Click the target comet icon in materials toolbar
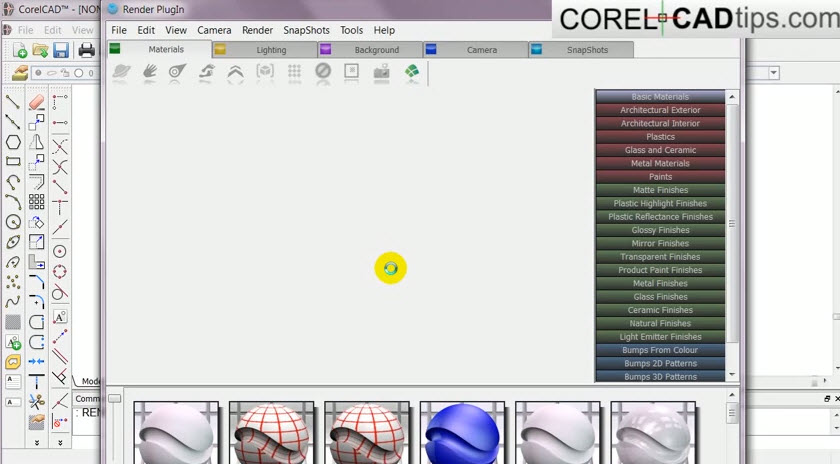Image resolution: width=840 pixels, height=464 pixels. pos(177,72)
